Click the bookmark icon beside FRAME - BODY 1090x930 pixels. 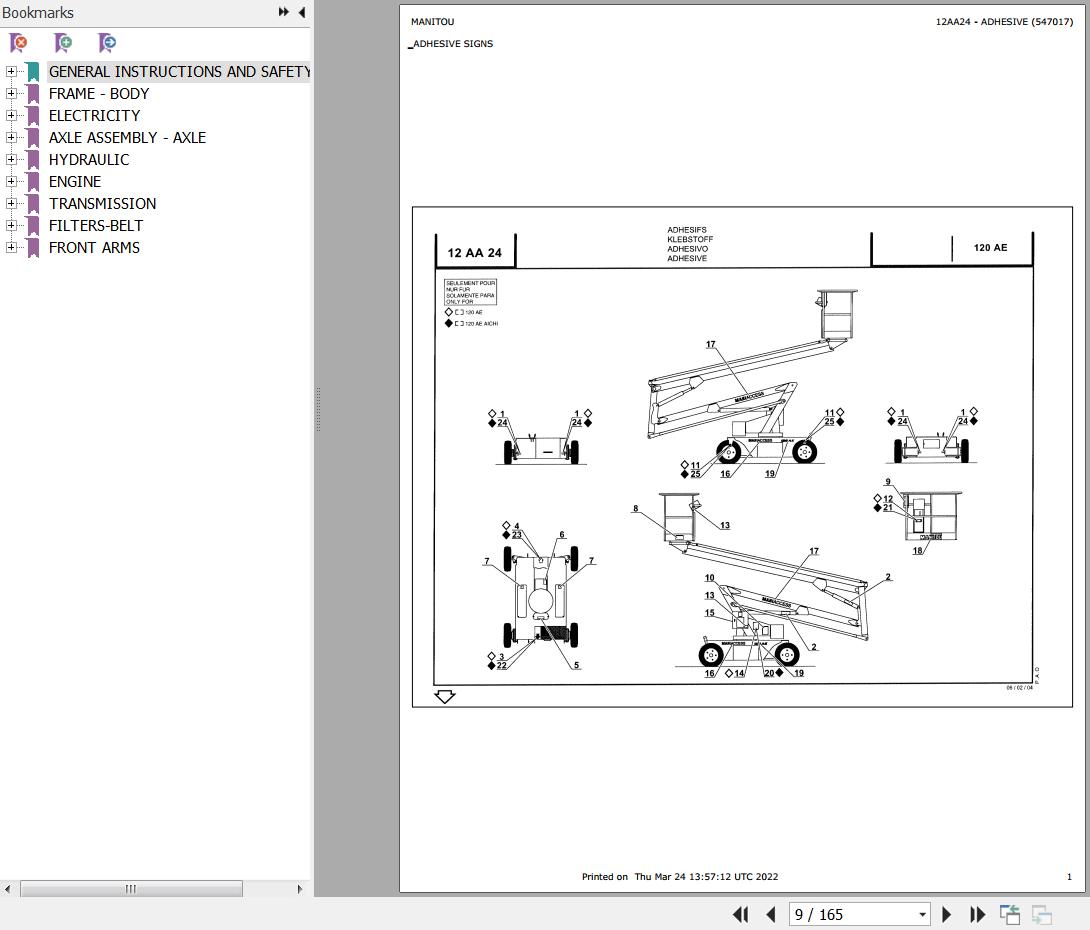[x=33, y=94]
